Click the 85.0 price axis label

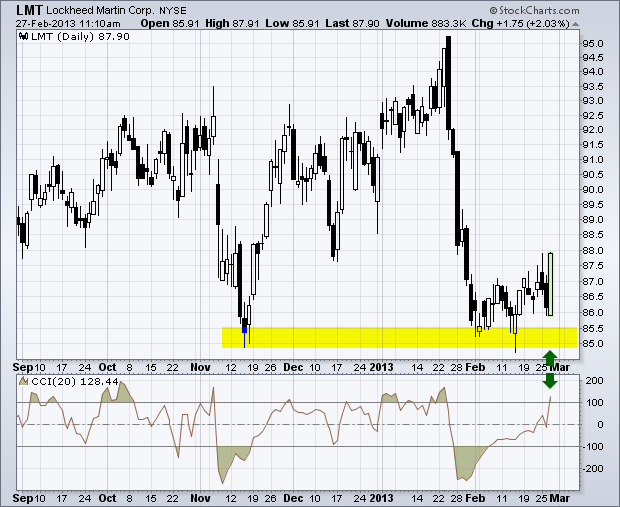click(x=593, y=344)
